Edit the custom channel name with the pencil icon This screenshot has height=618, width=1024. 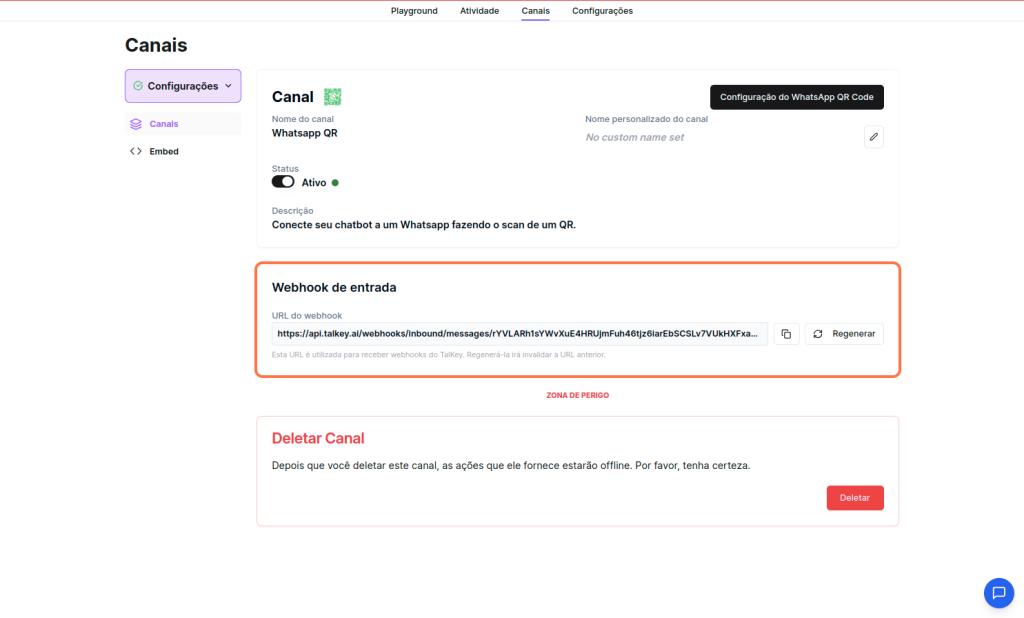tap(874, 137)
